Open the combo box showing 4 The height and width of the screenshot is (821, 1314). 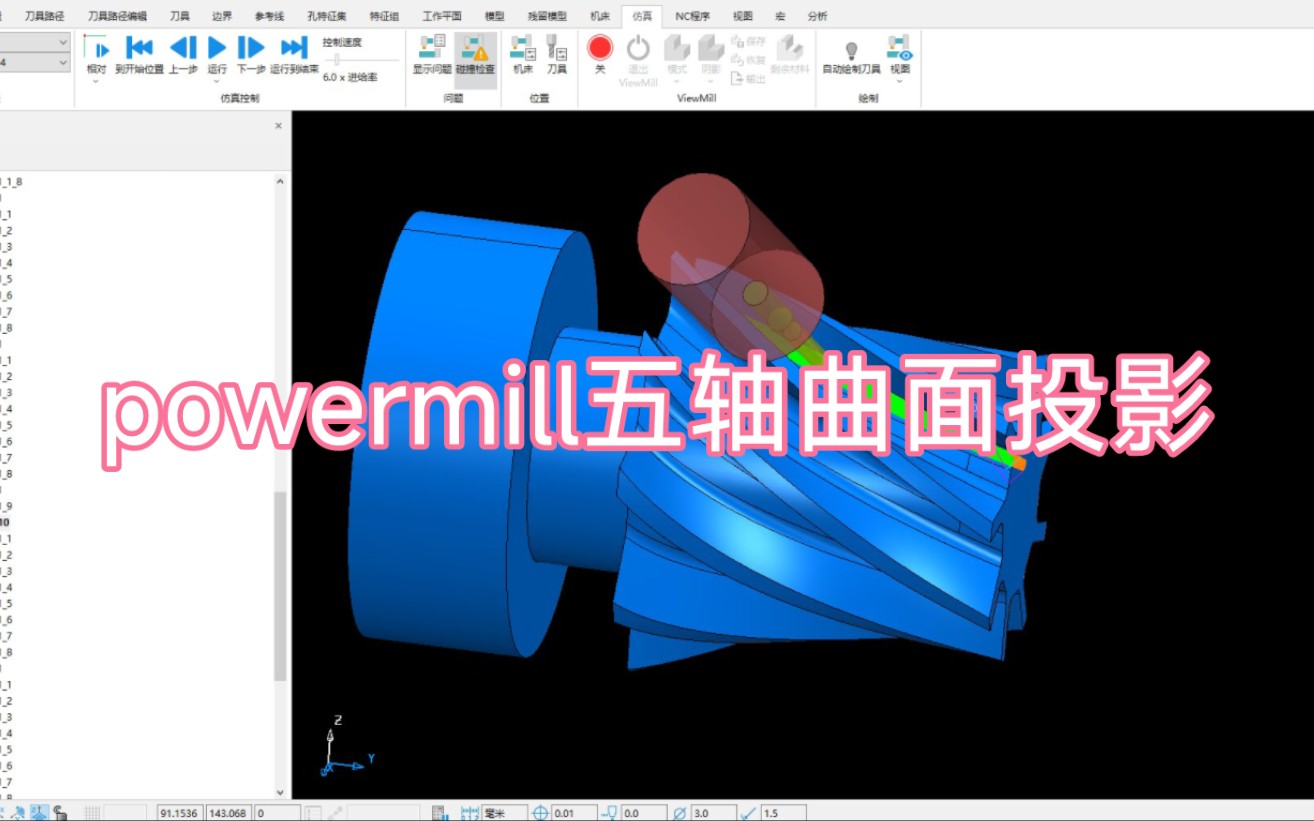pos(35,63)
